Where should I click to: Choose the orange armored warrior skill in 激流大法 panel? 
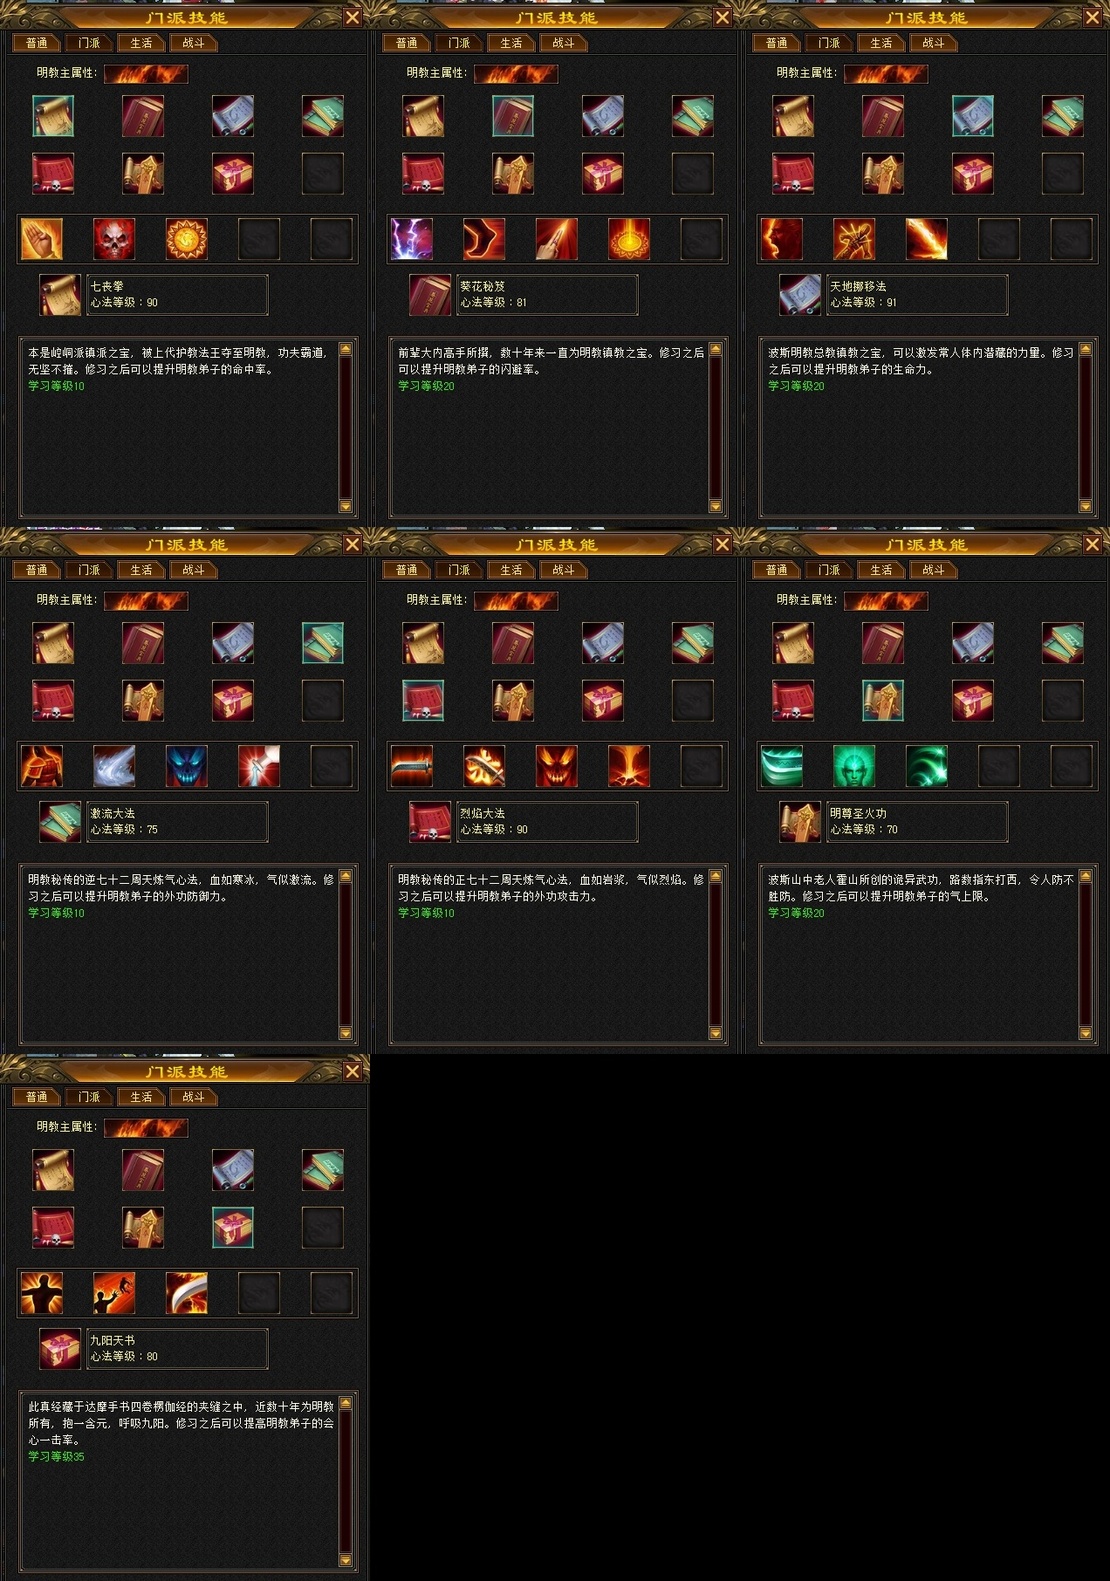(x=42, y=766)
